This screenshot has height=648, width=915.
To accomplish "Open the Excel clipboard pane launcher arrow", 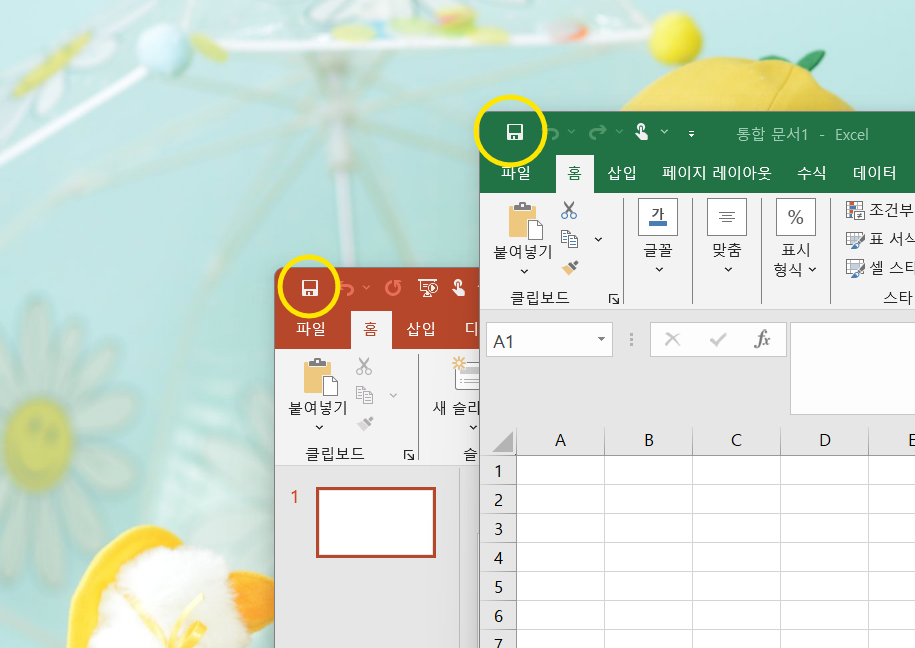I will (614, 298).
